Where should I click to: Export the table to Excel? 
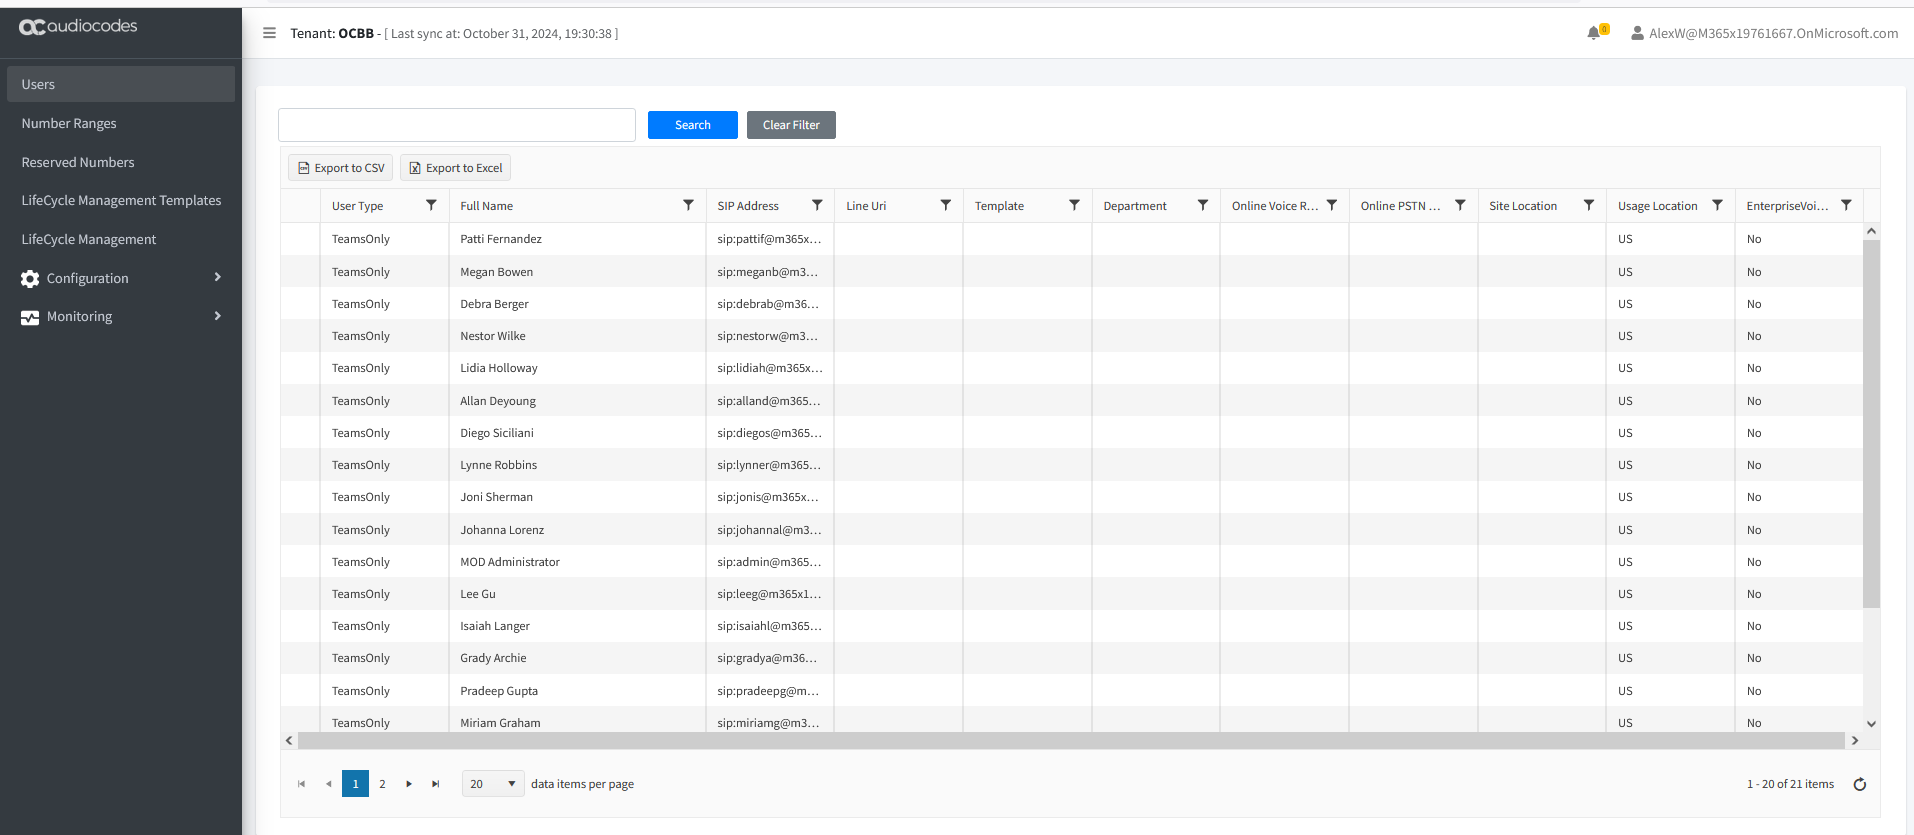pos(455,168)
